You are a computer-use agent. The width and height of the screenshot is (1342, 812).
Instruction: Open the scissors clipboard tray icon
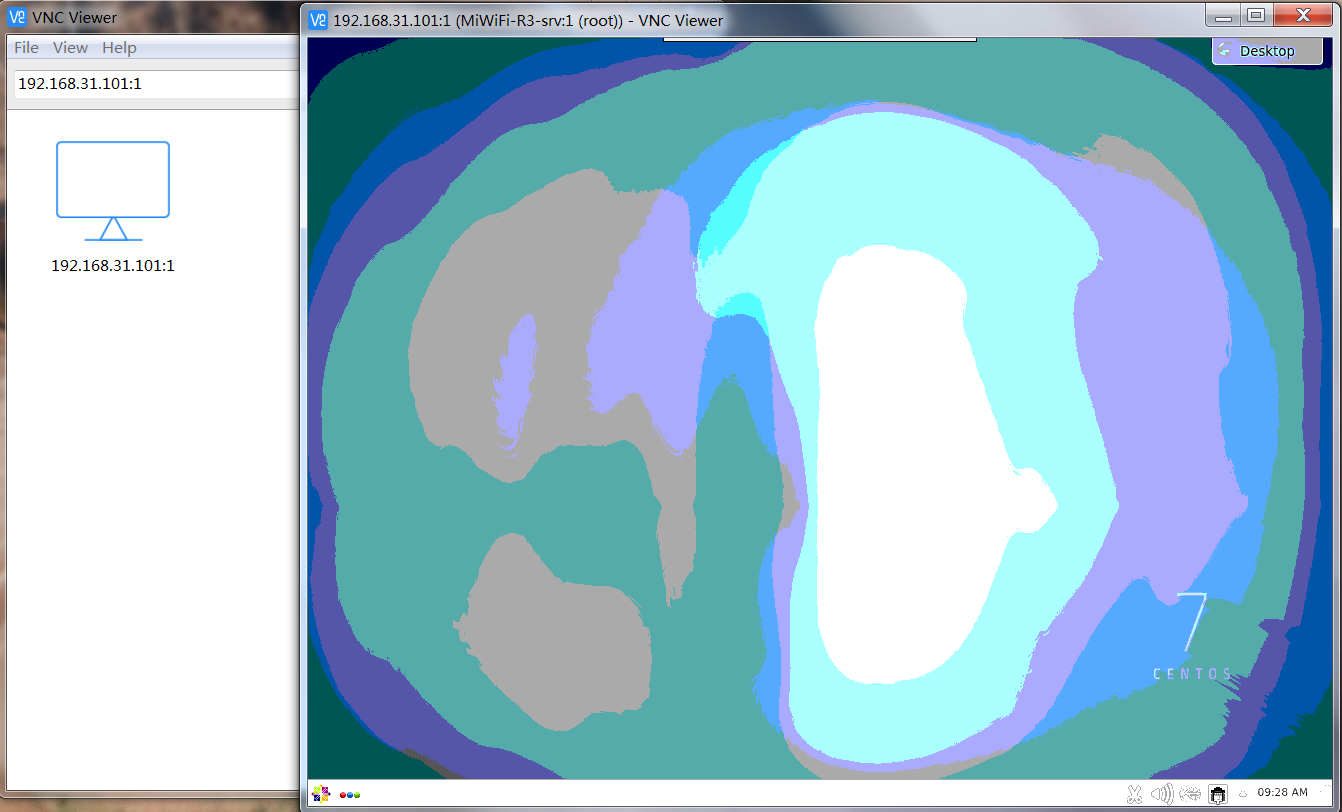pos(1134,794)
